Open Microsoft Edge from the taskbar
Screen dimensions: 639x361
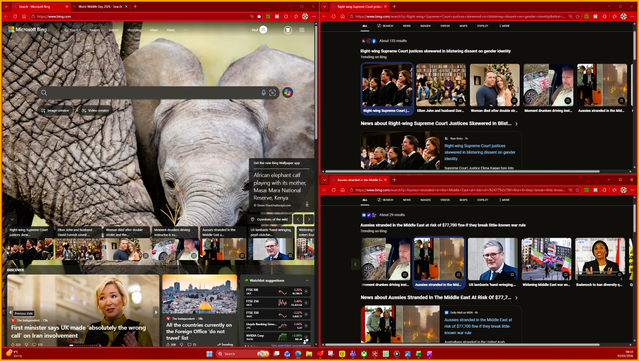[x=298, y=354]
